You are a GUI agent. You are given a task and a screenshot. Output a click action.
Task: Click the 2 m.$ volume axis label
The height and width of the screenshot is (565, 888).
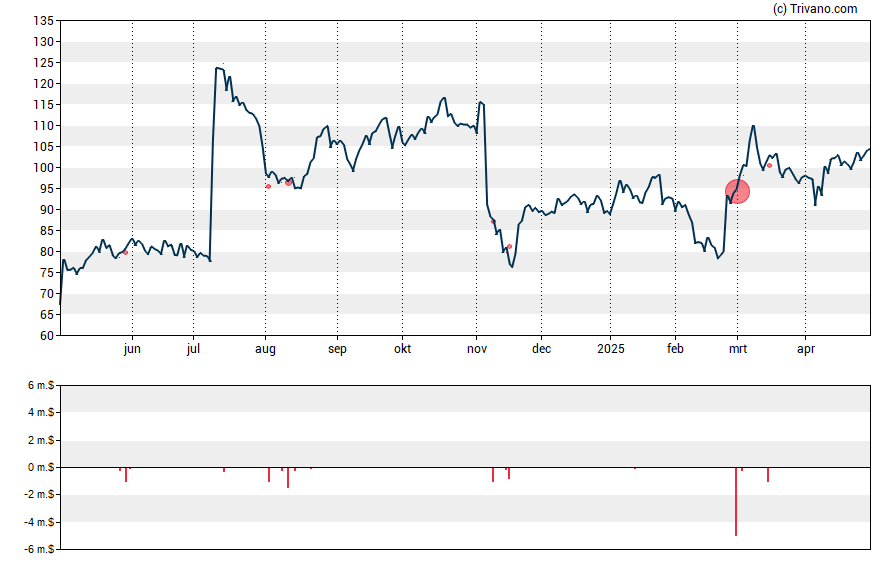point(41,440)
